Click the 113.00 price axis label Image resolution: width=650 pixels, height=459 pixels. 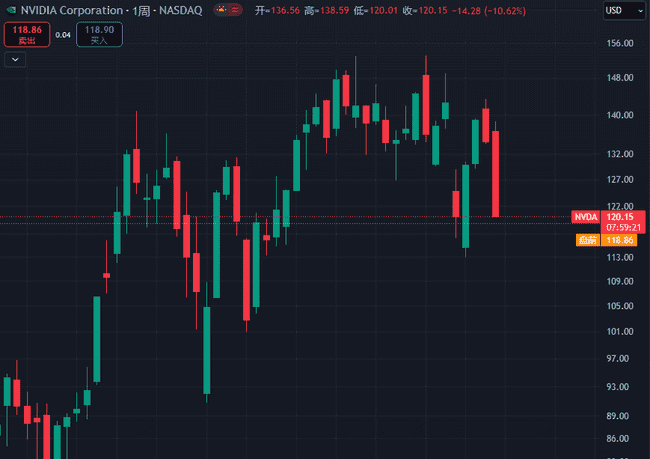click(620, 257)
